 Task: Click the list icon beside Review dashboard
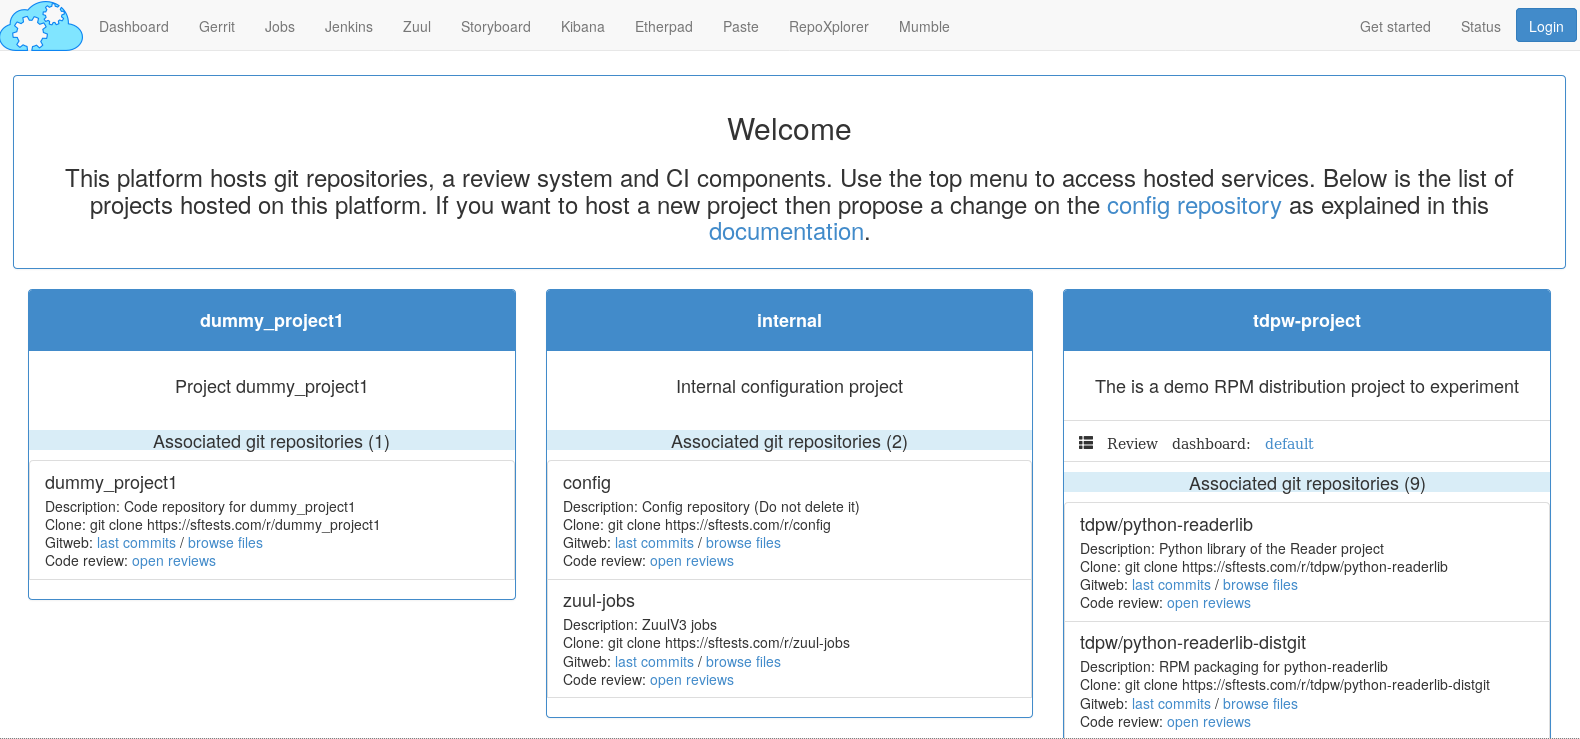coord(1086,443)
